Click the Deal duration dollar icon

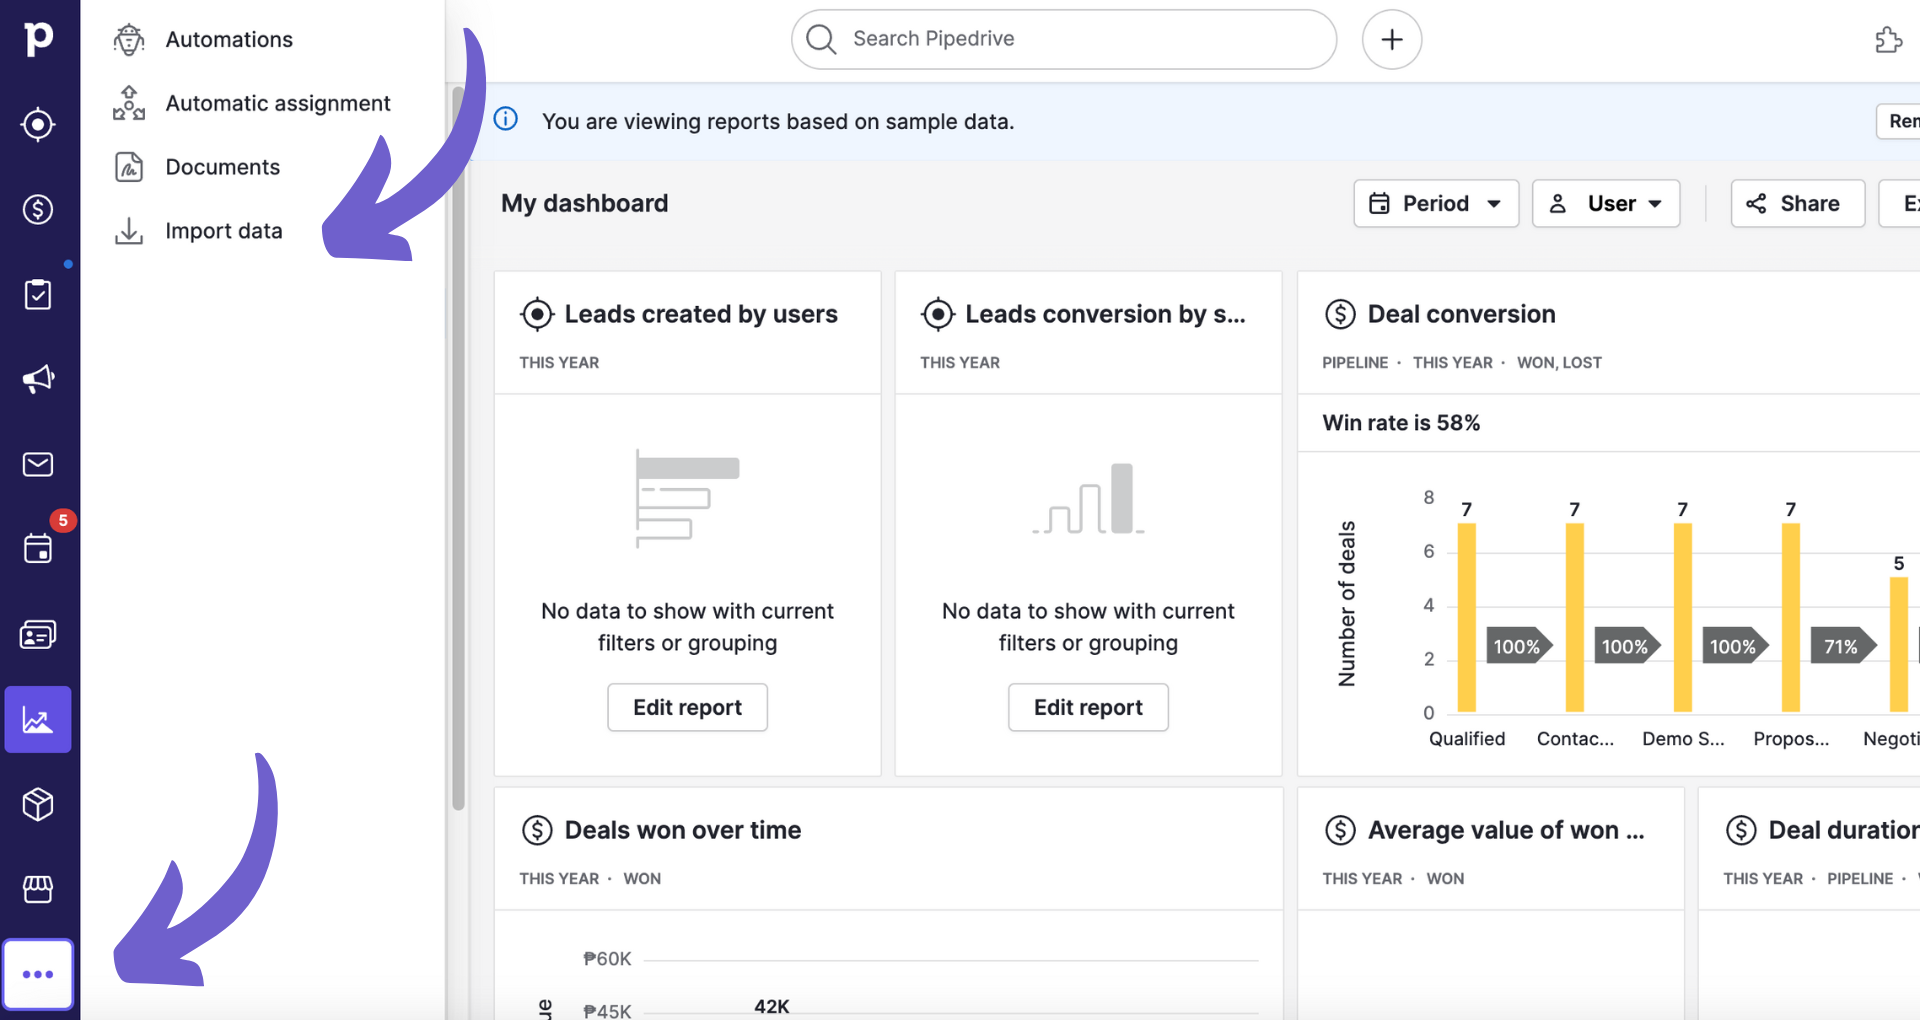(x=1741, y=830)
